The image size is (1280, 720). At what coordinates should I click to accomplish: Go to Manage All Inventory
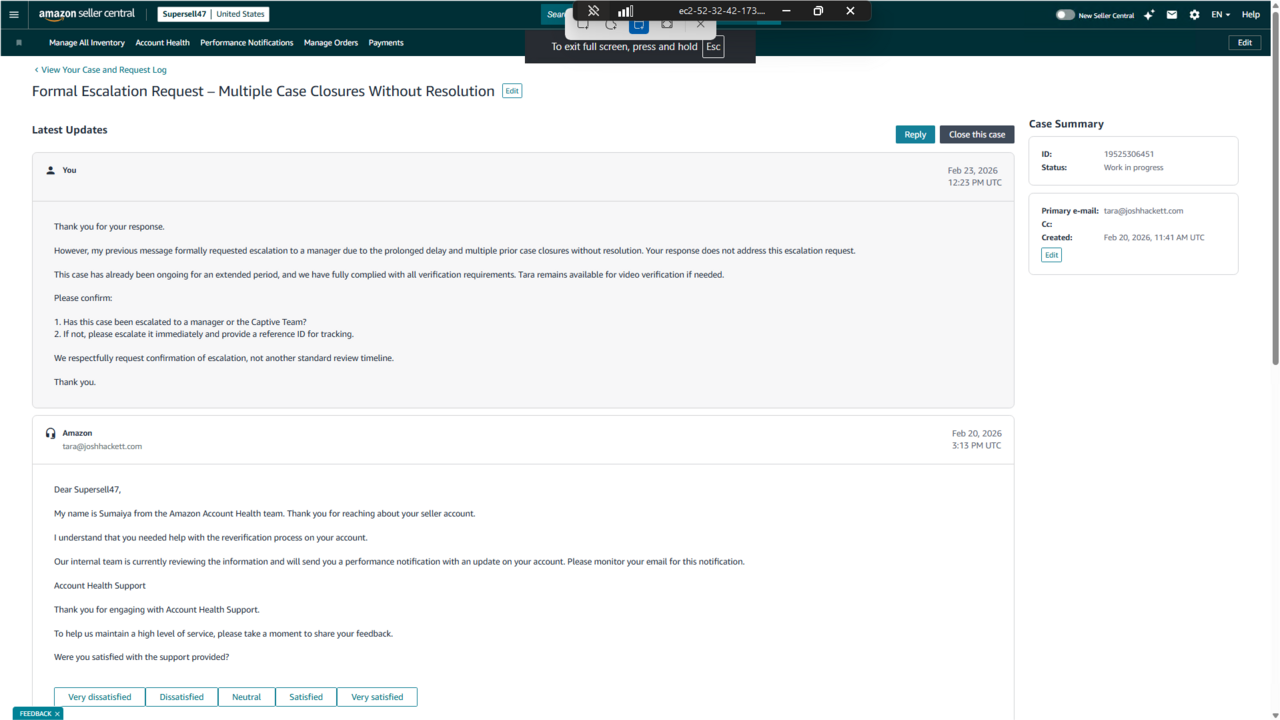click(x=87, y=43)
